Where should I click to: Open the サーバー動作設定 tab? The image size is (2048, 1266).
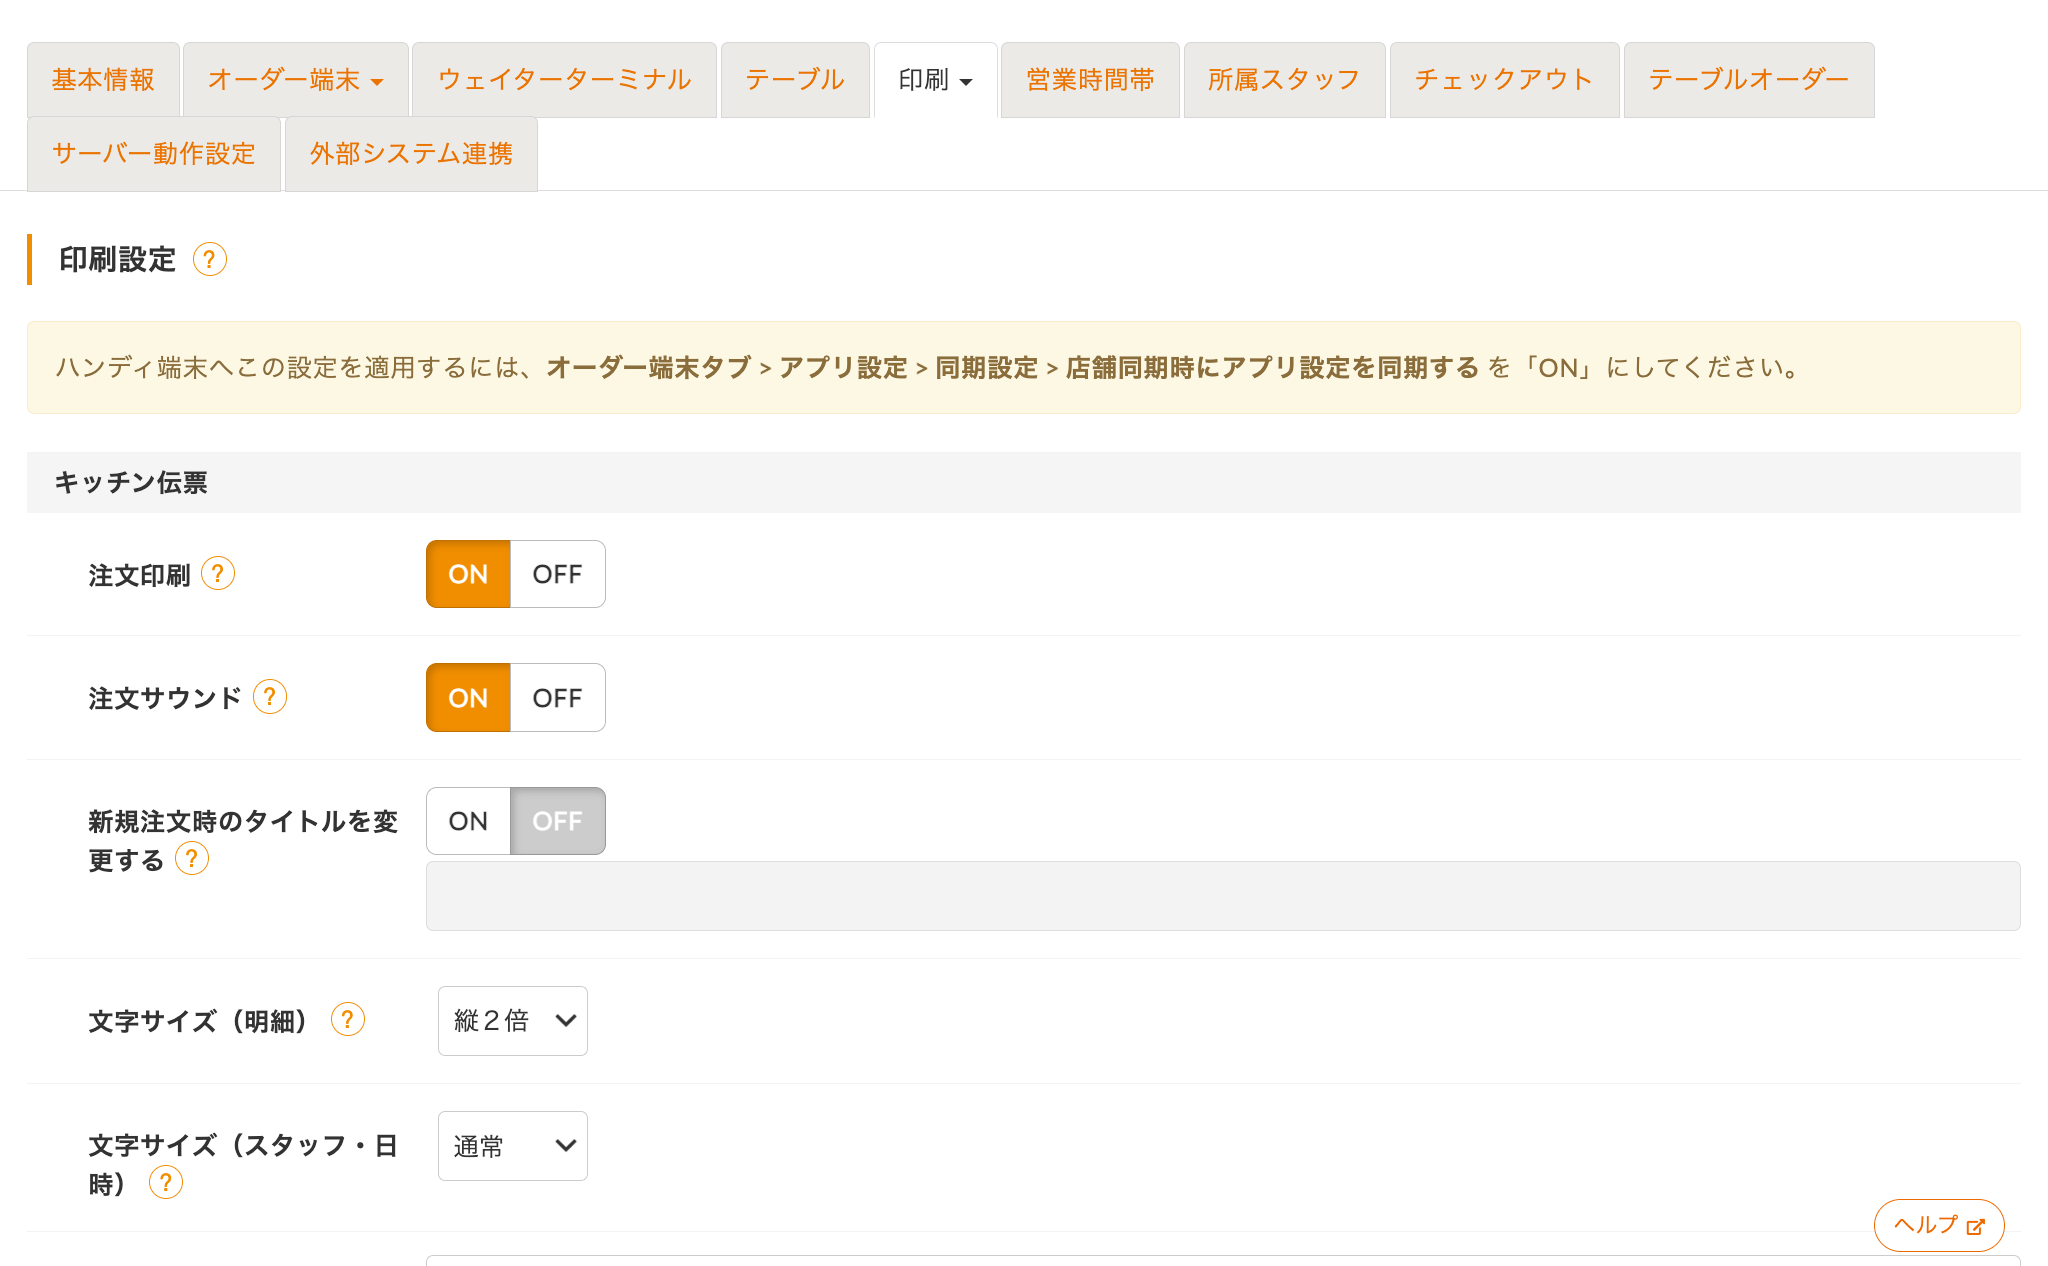click(154, 154)
